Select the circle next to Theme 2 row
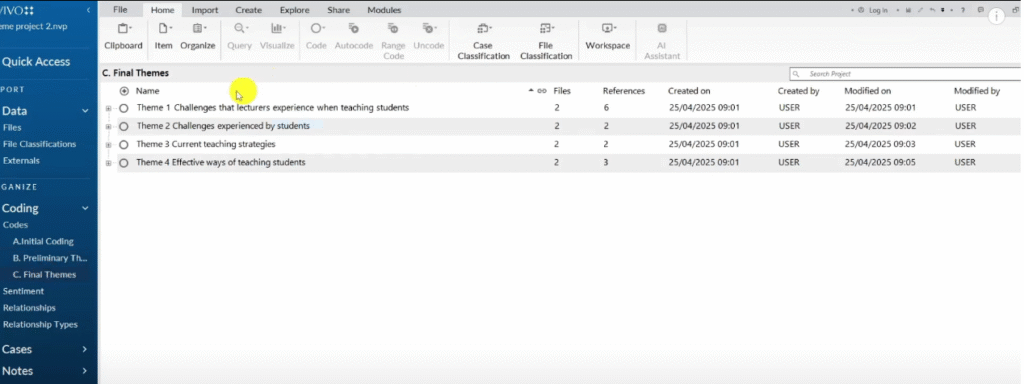The image size is (1024, 384). [123, 126]
